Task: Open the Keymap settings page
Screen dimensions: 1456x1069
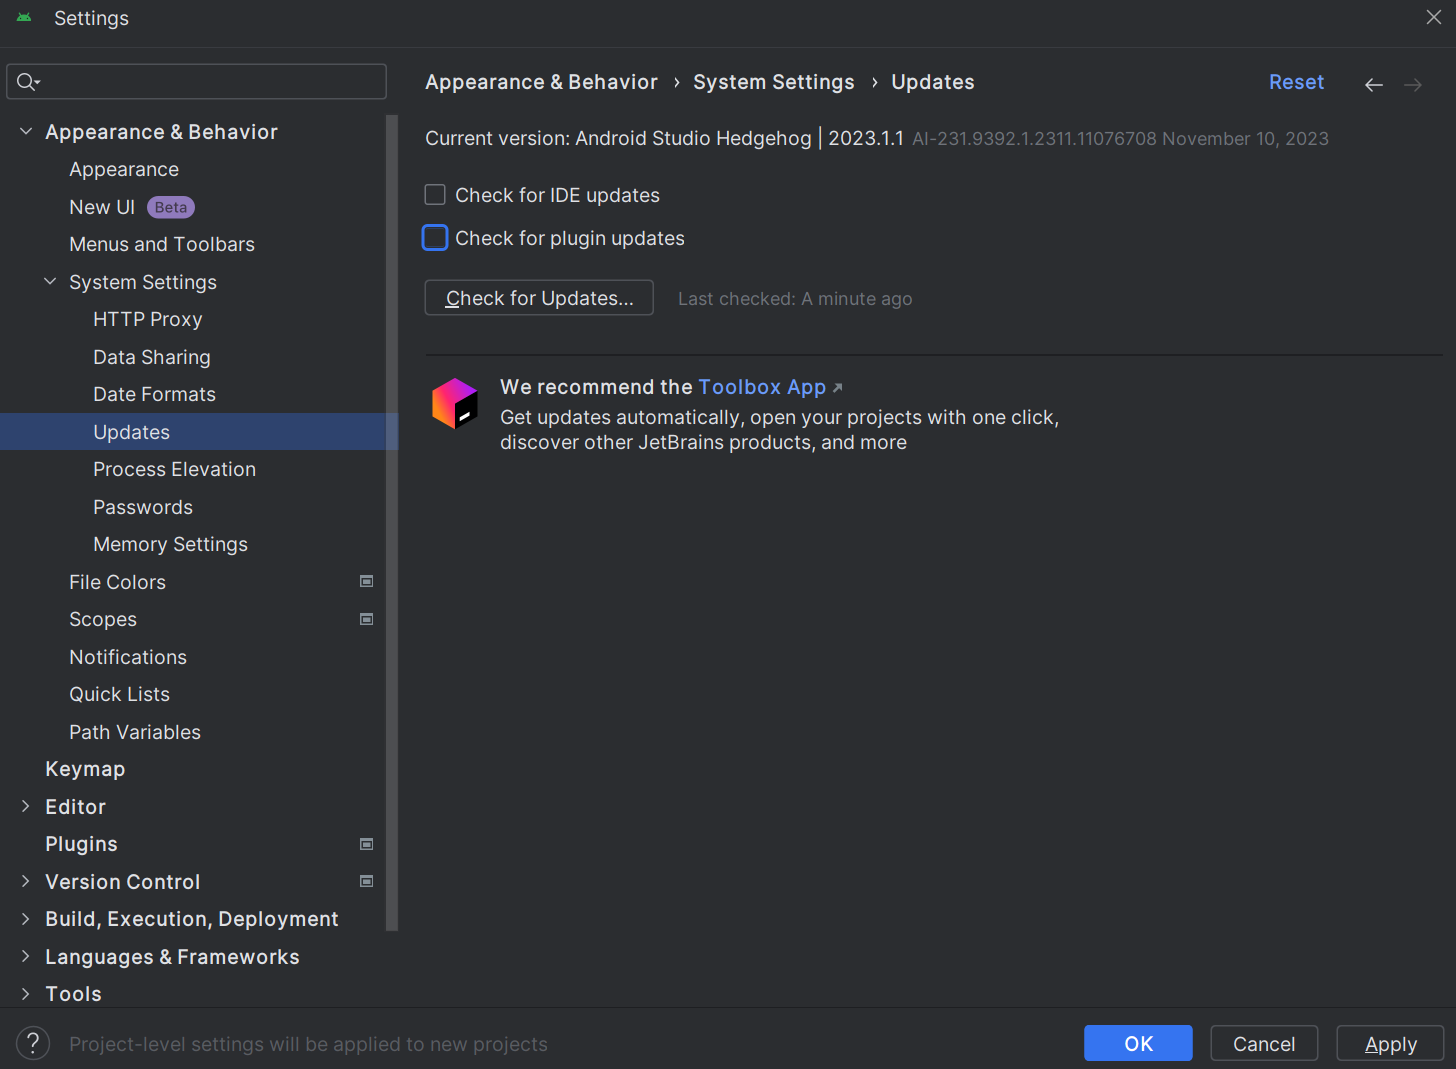Action: (85, 769)
